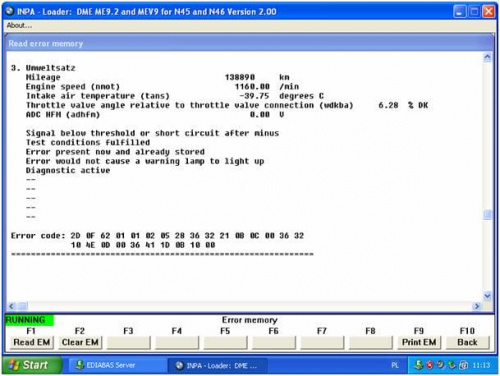Click the Mileage value 138890
Screen dimensions: 500x376
[x=240, y=77]
